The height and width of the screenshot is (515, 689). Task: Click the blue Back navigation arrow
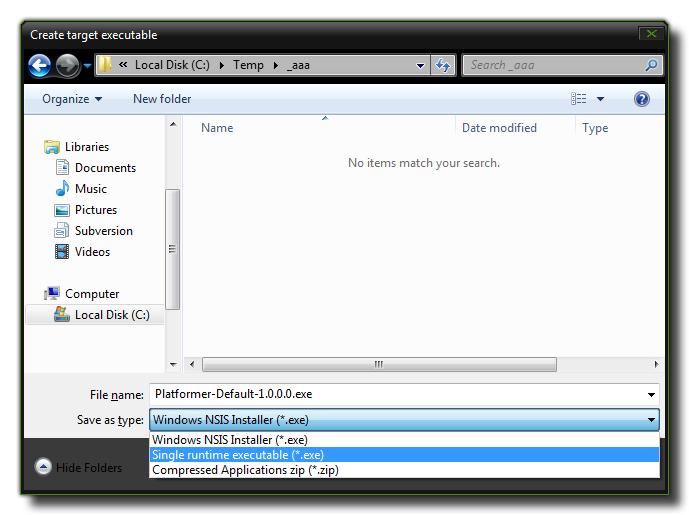point(40,66)
